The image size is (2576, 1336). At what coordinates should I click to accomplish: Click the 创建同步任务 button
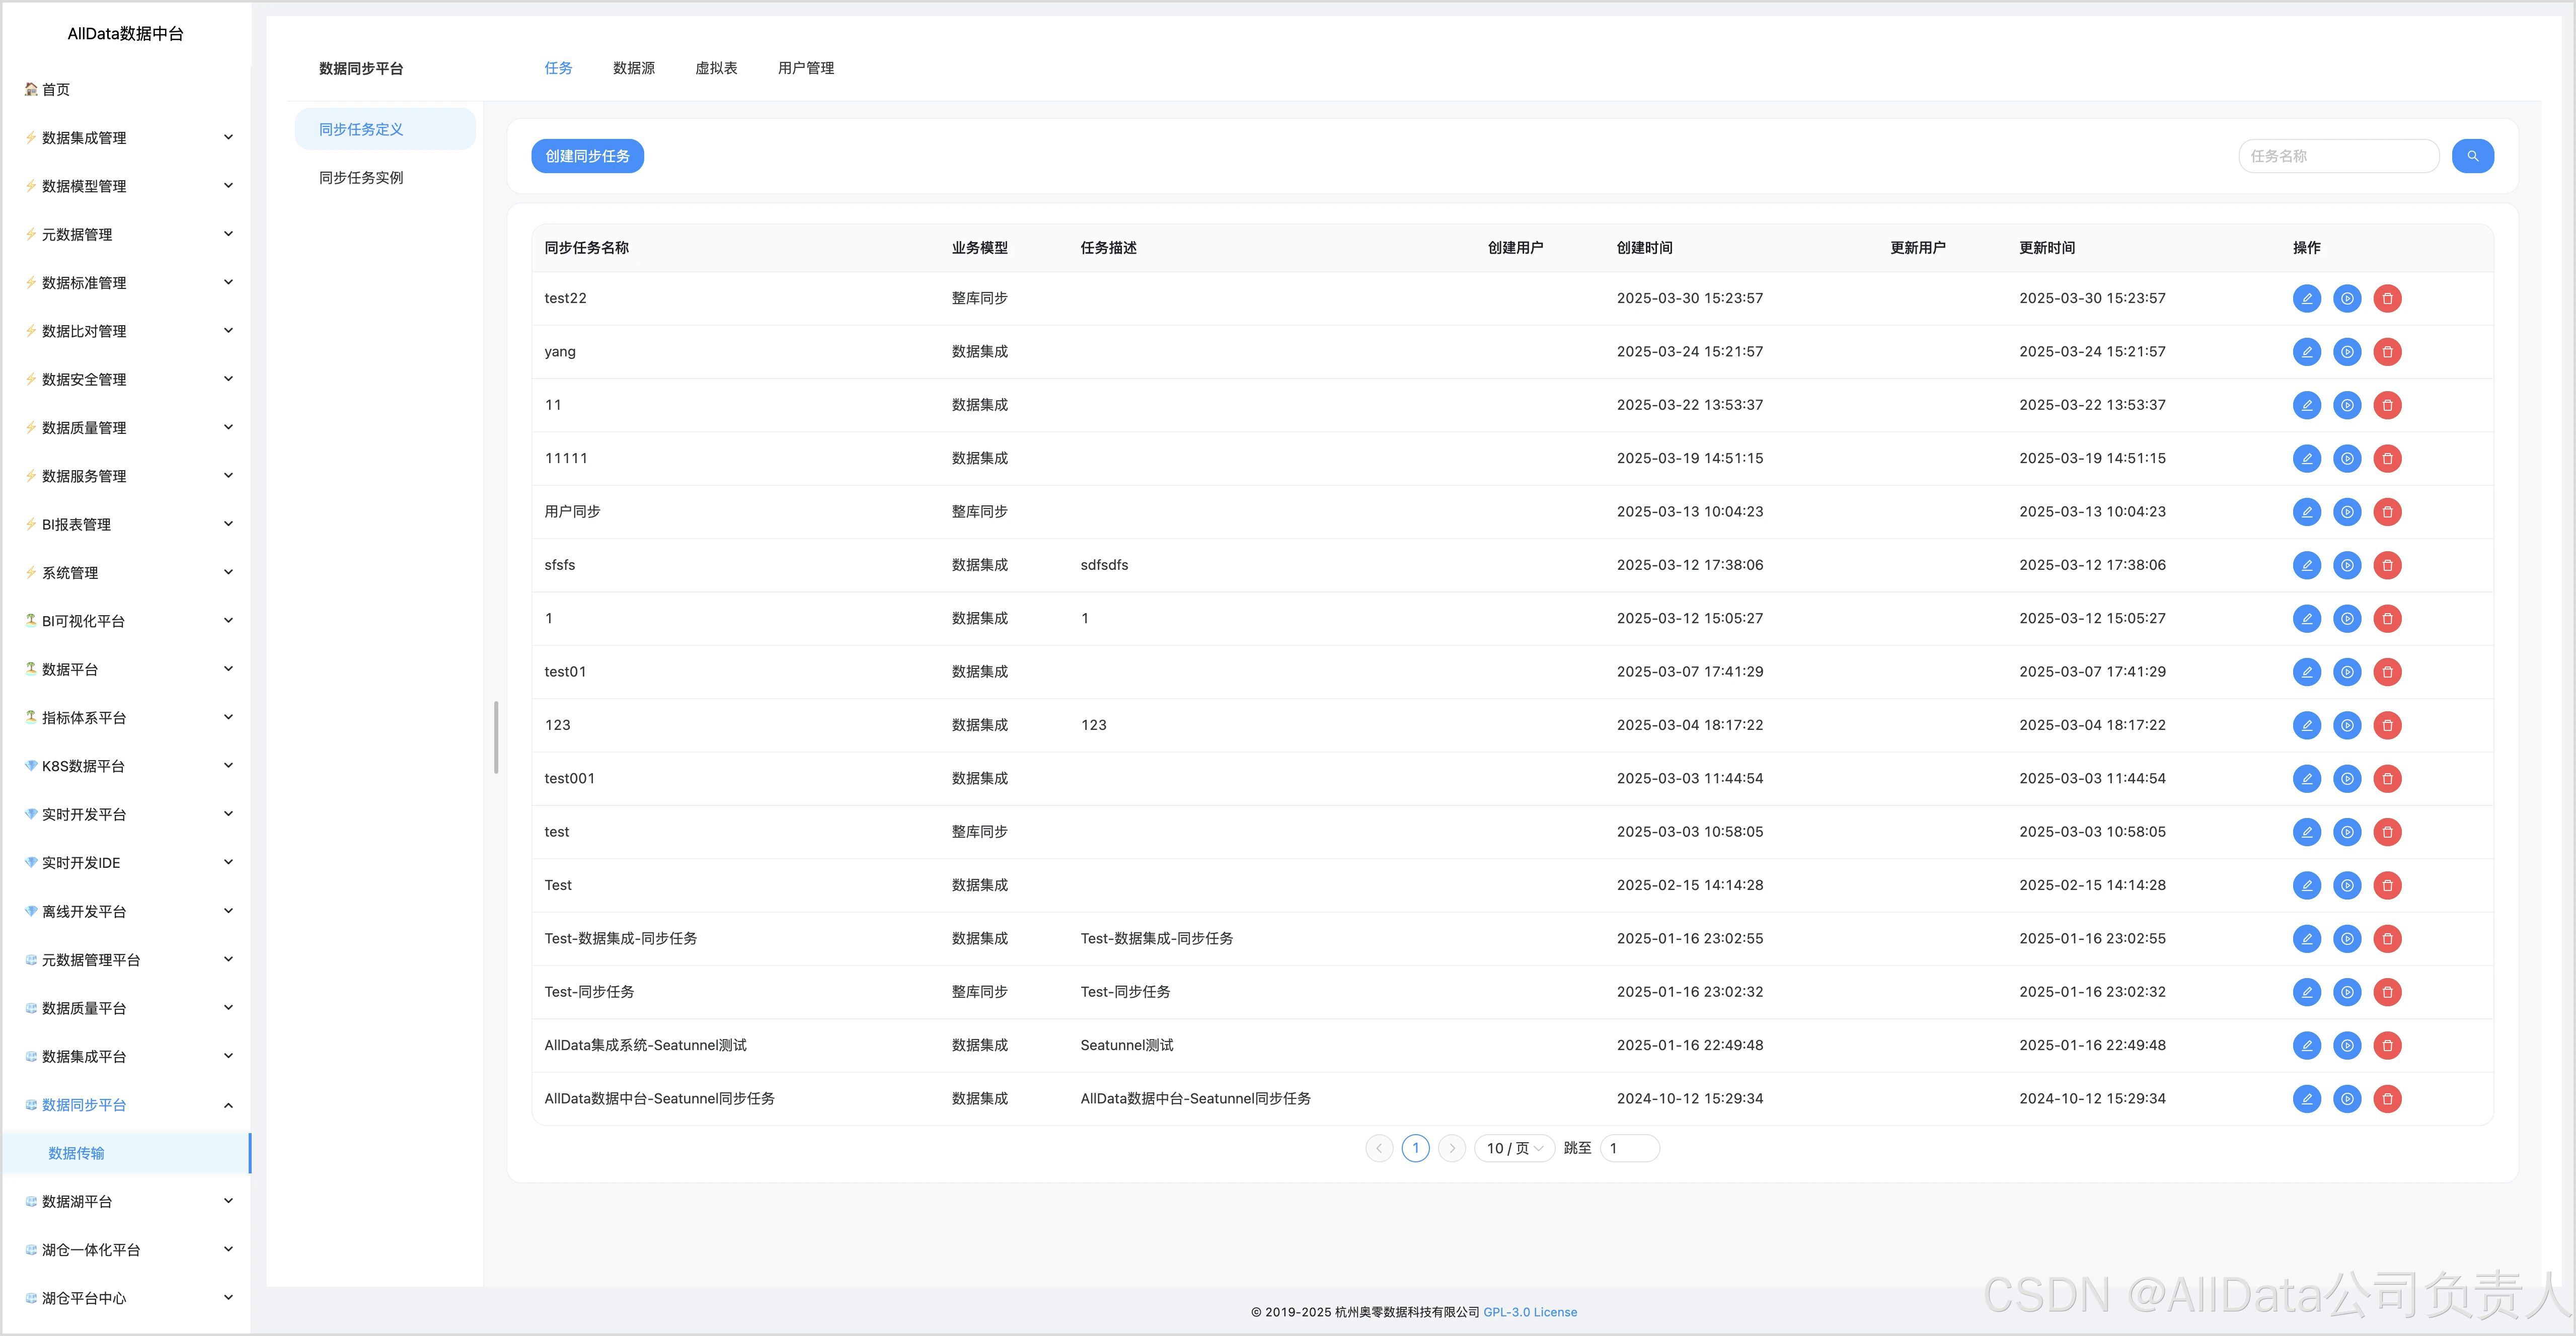point(587,156)
